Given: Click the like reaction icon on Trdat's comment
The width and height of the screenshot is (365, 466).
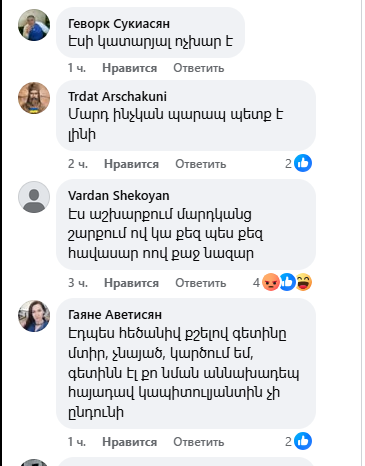Looking at the screenshot, I should [303, 163].
